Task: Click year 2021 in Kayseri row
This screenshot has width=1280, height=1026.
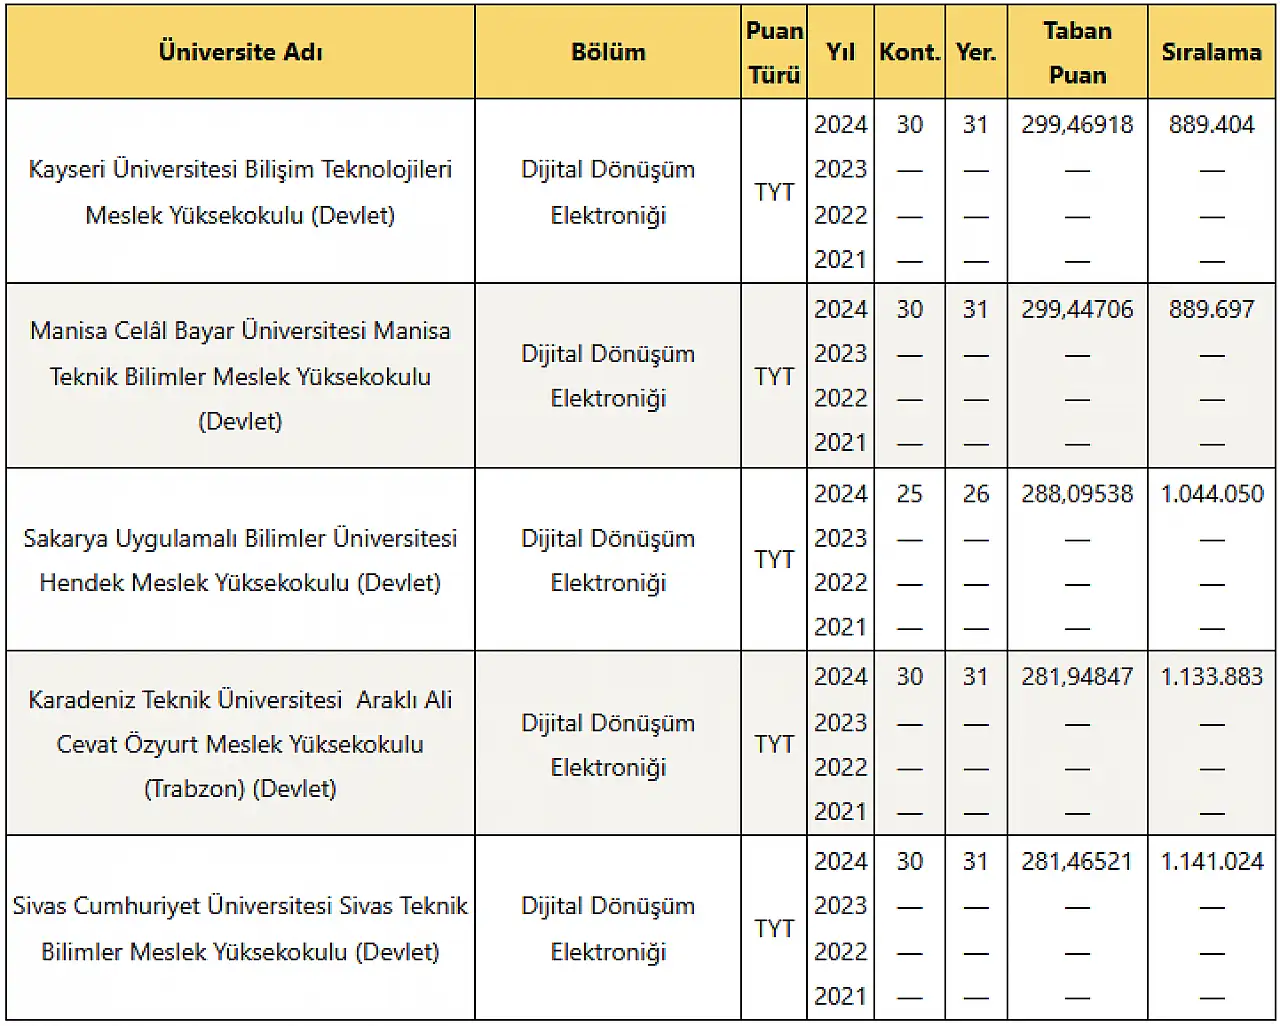Action: [840, 260]
